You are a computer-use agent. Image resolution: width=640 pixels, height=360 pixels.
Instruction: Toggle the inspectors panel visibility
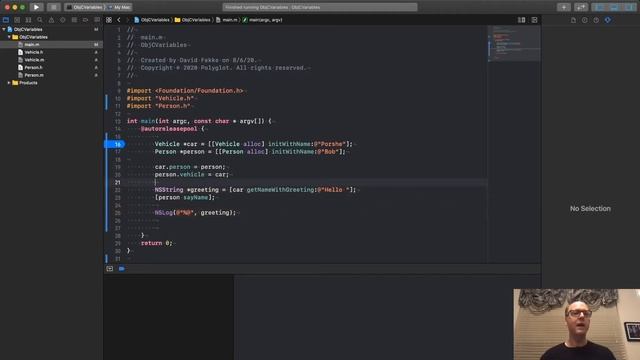tap(629, 7)
